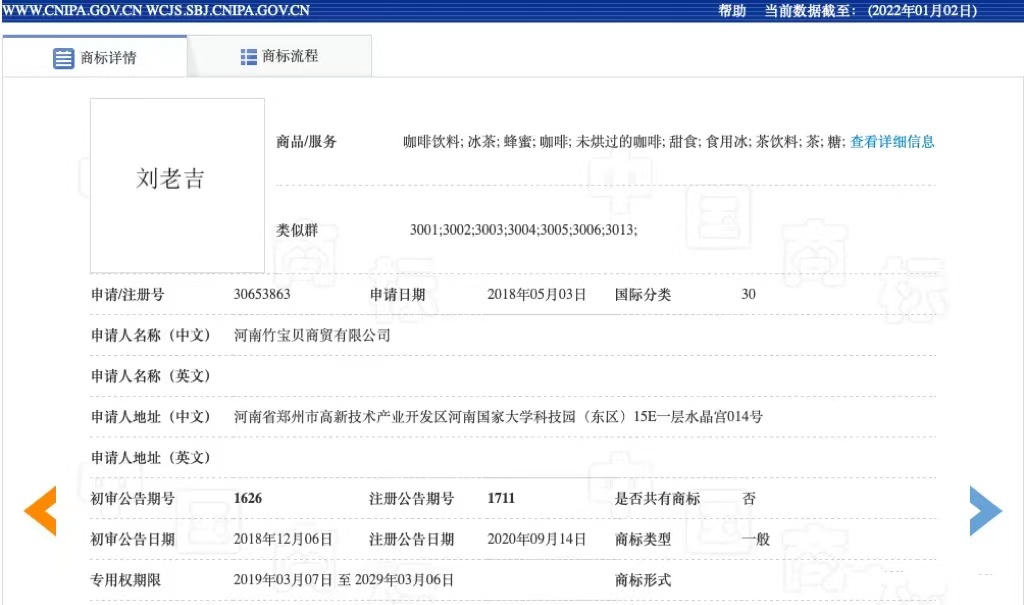Screen dimensions: 1024x605
Task: Select preliminary announcement date 2018年12月06日
Action: click(x=283, y=540)
